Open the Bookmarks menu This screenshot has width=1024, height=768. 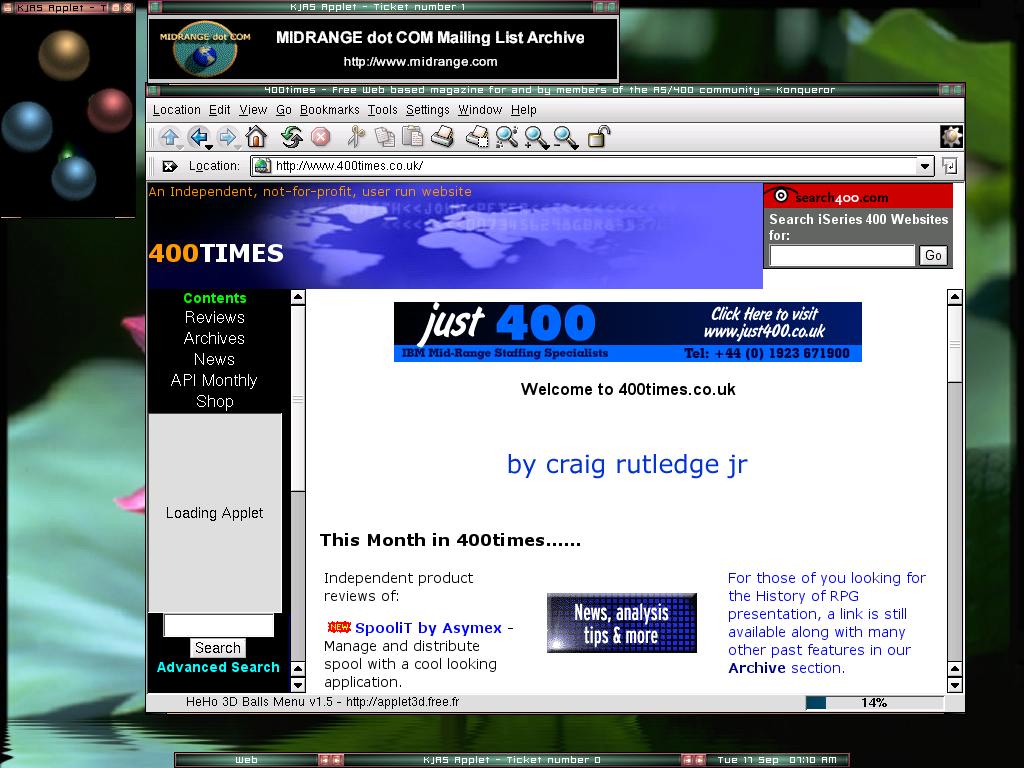pos(329,110)
